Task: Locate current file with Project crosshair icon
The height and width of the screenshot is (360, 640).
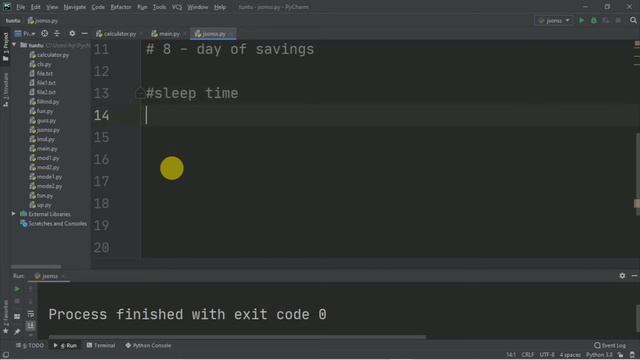Action: (44, 33)
